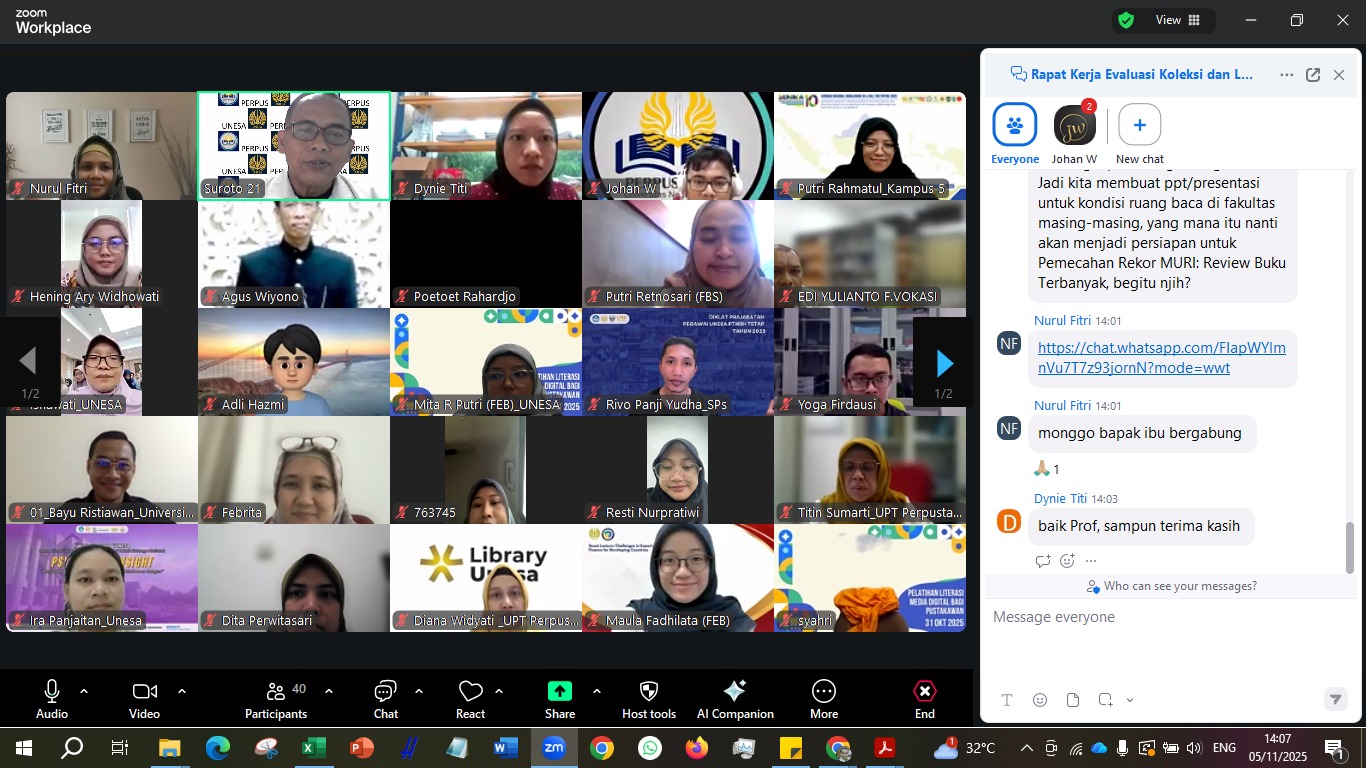This screenshot has width=1366, height=768.
Task: Open Host tools shield menu
Action: [648, 699]
